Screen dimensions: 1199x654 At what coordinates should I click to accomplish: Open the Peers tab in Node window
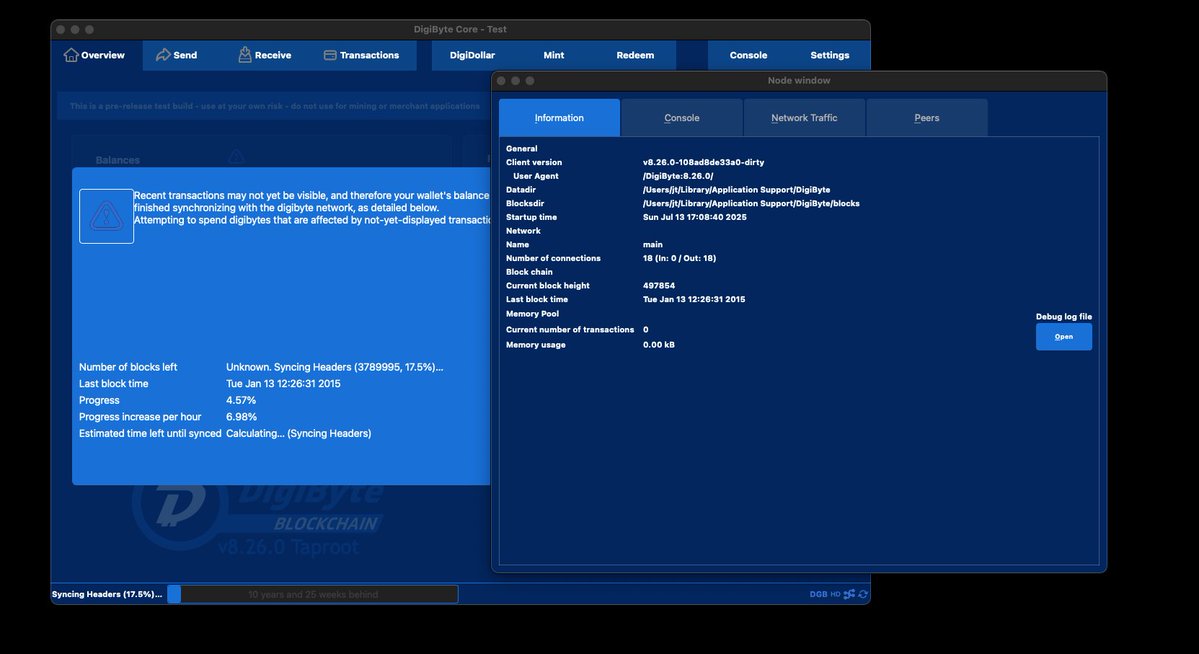(x=926, y=118)
